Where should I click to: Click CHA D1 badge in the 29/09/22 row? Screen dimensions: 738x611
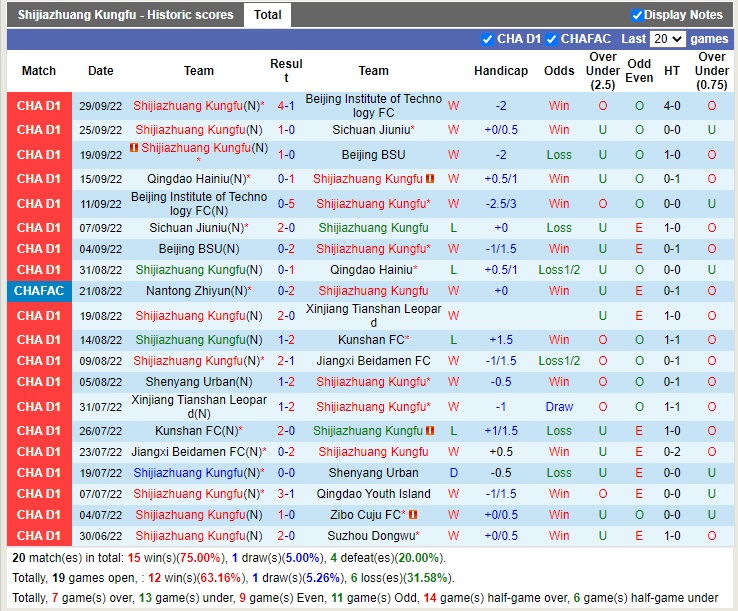point(38,105)
